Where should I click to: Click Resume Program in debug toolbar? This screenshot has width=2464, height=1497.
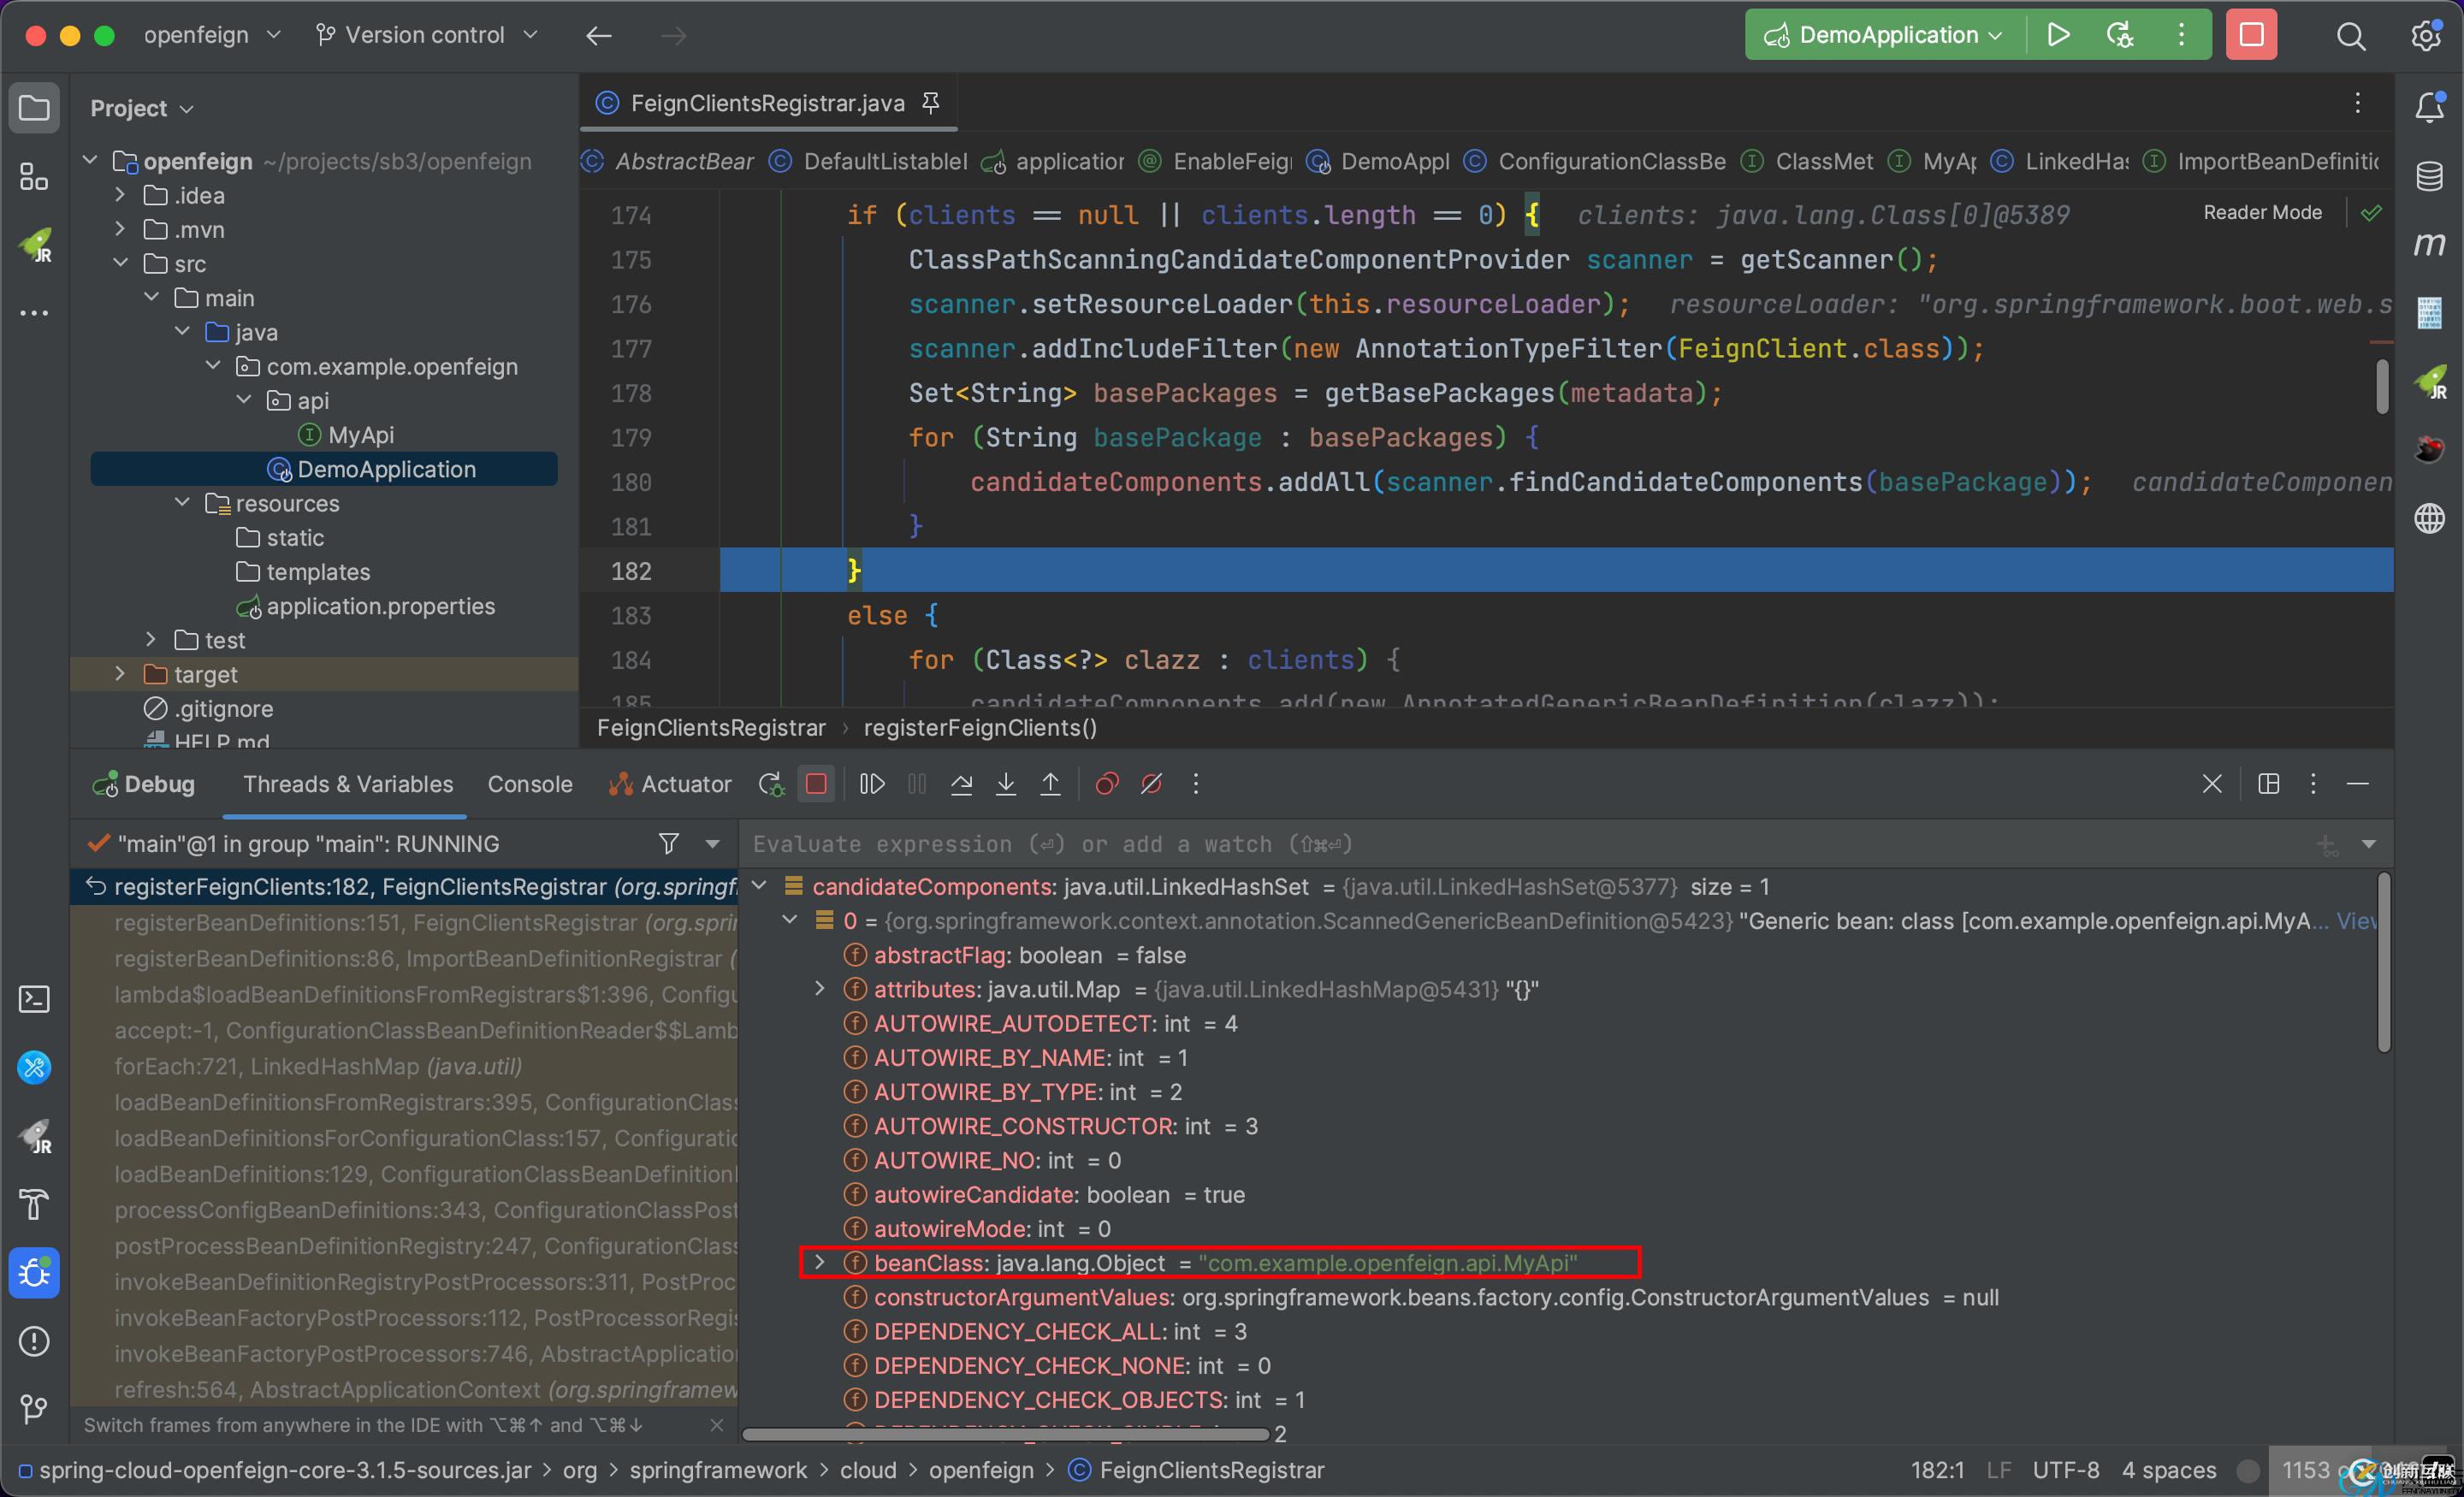(x=872, y=785)
